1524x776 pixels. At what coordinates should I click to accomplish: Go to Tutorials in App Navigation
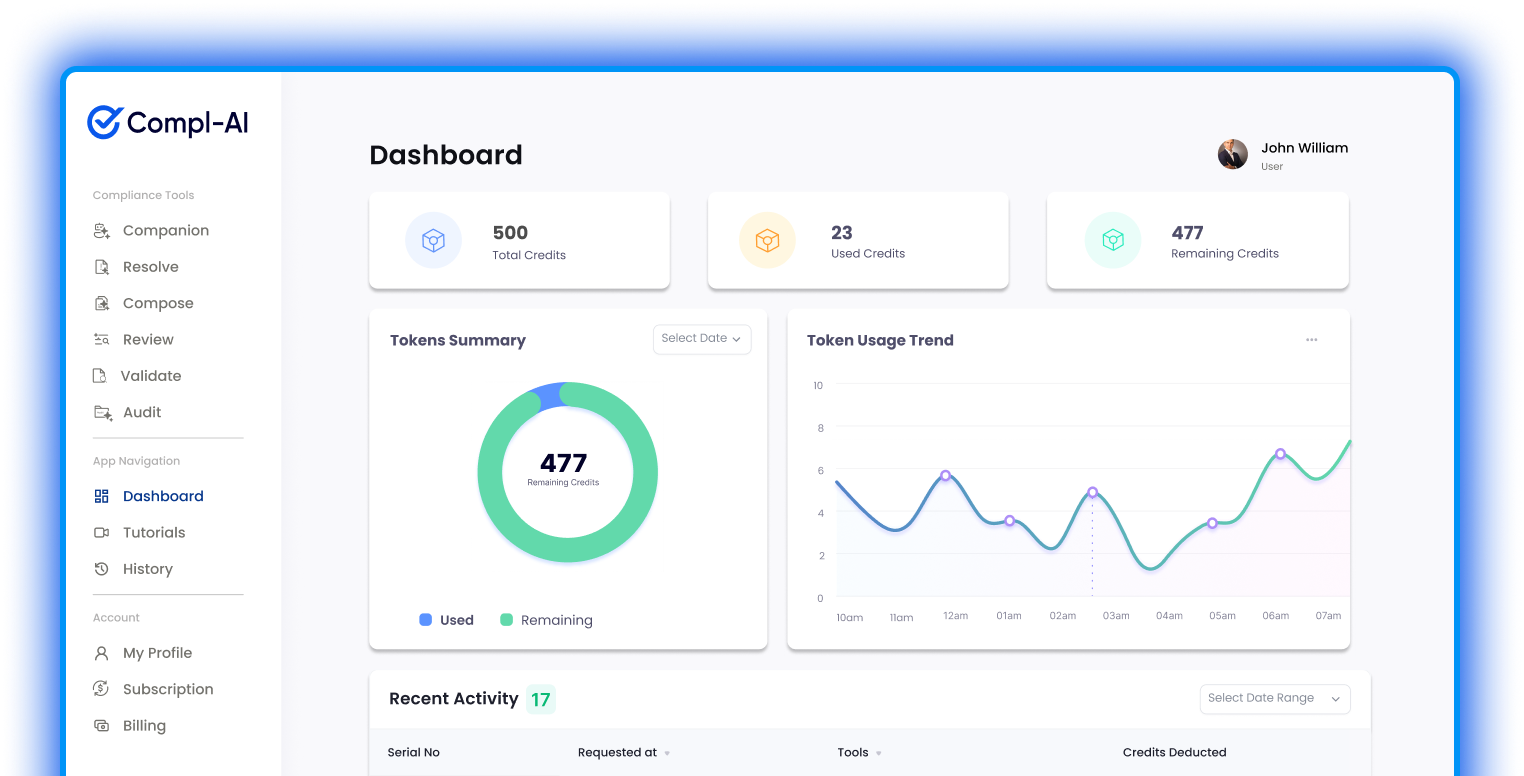pyautogui.click(x=153, y=533)
